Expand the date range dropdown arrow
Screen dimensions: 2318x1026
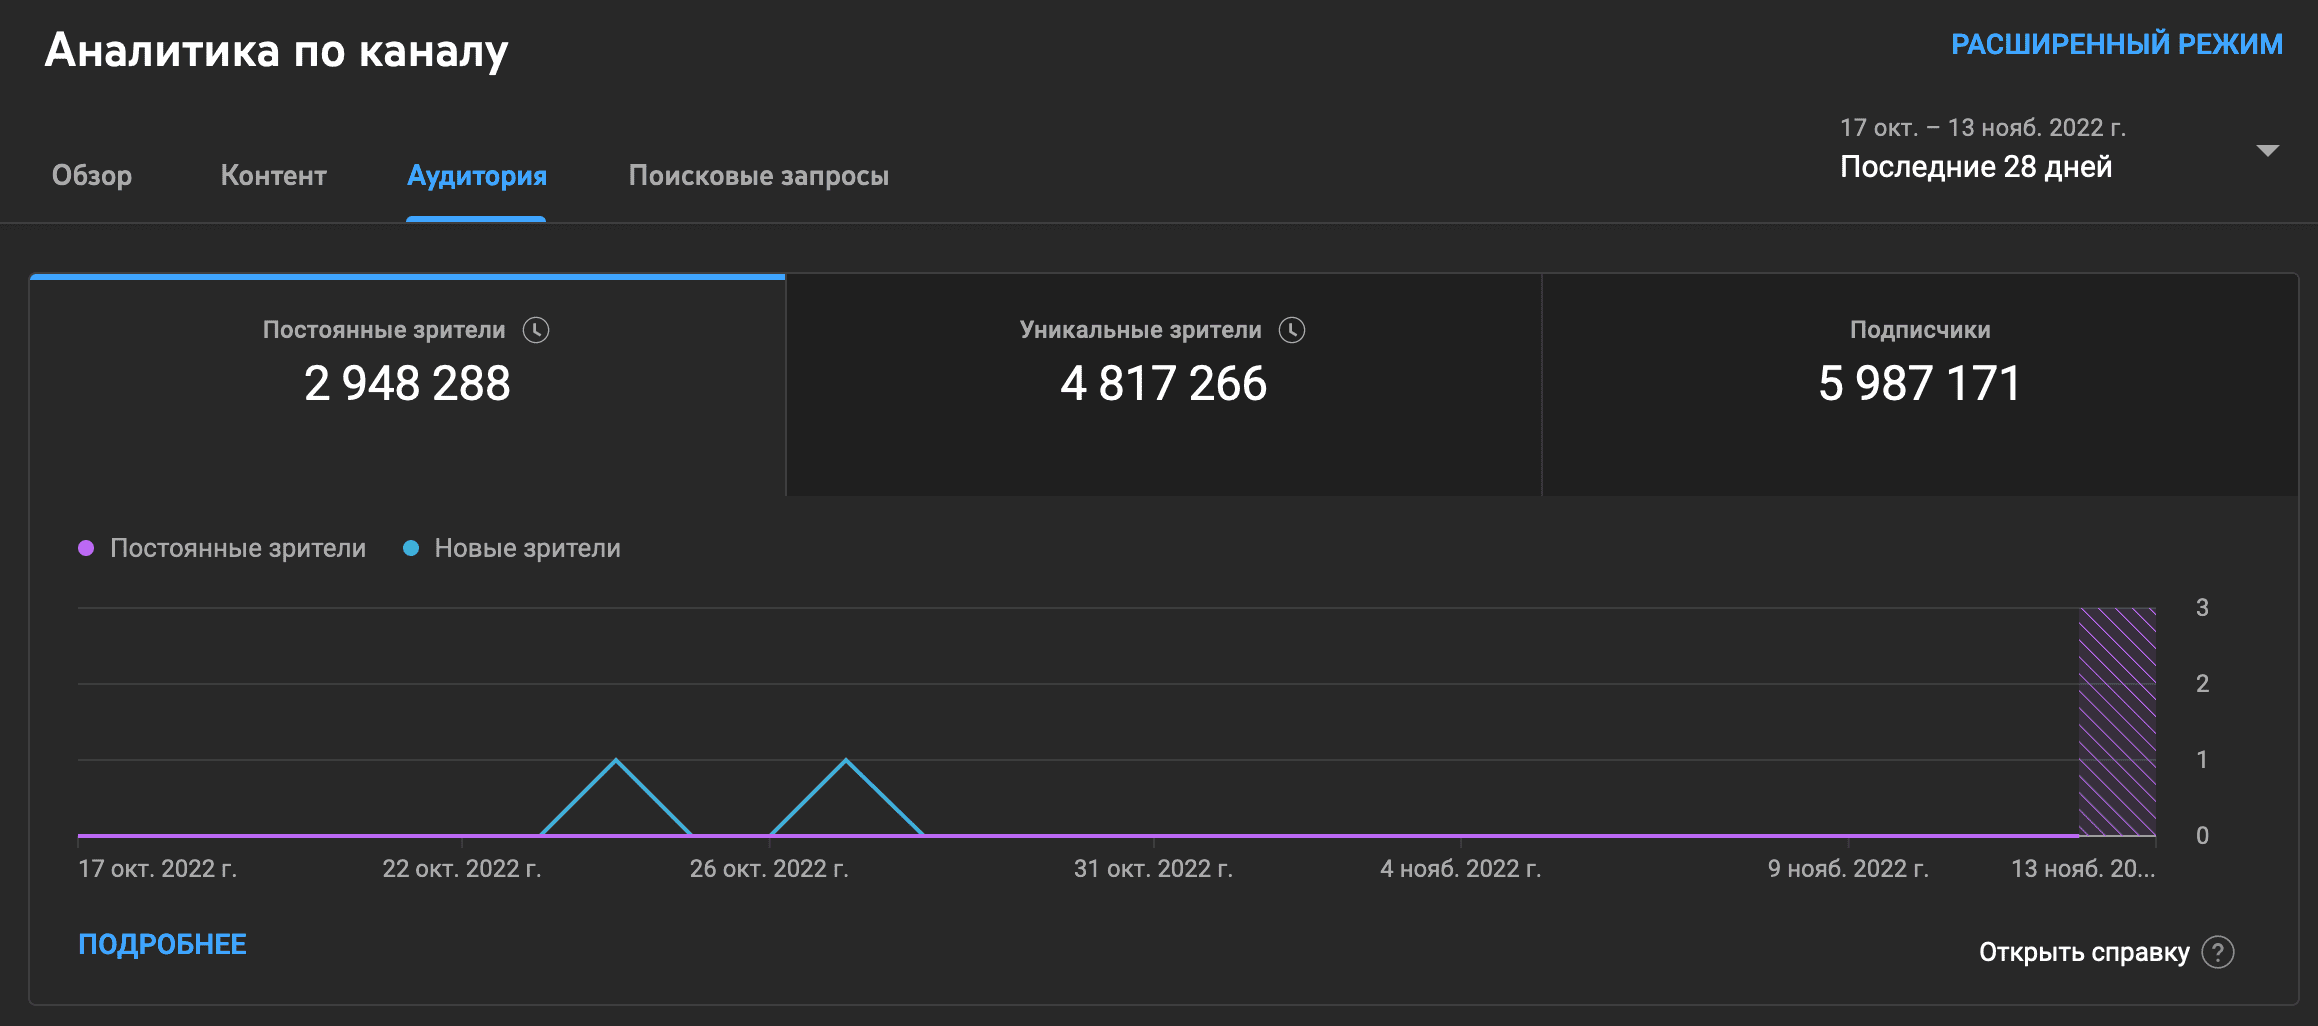tap(2267, 151)
